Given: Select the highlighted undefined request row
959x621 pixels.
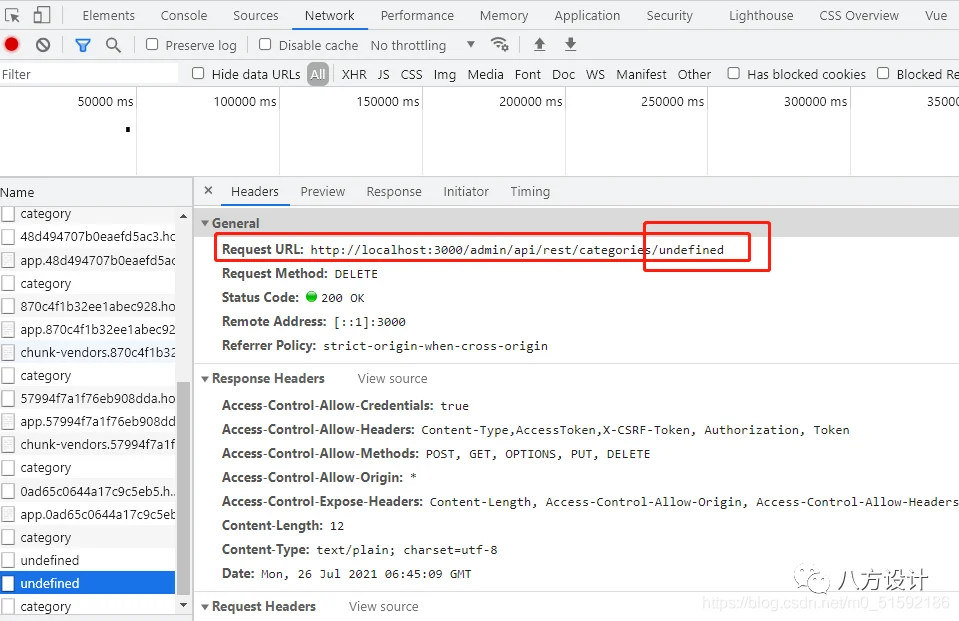Looking at the screenshot, I should (x=88, y=583).
